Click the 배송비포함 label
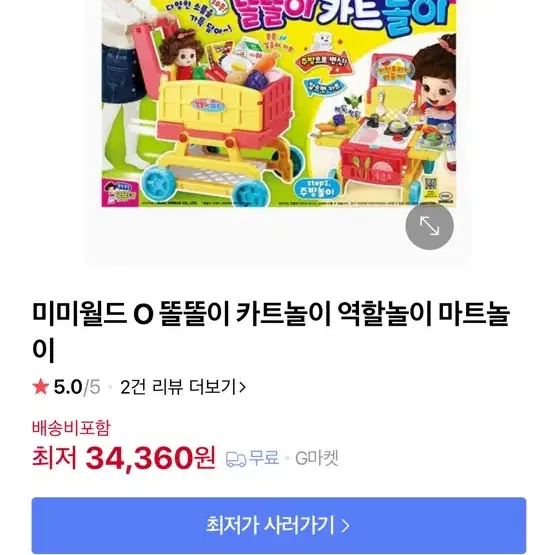Image resolution: width=555 pixels, height=555 pixels. click(71, 428)
